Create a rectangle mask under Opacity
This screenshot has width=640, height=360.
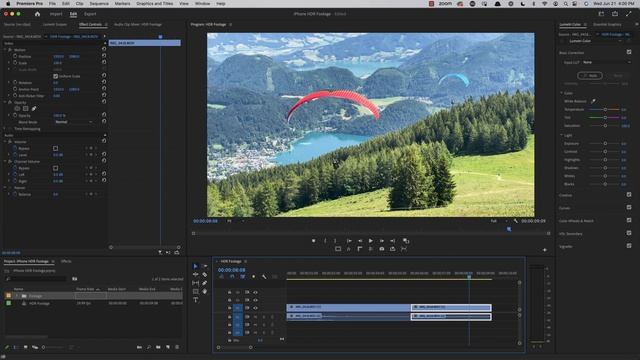25,109
